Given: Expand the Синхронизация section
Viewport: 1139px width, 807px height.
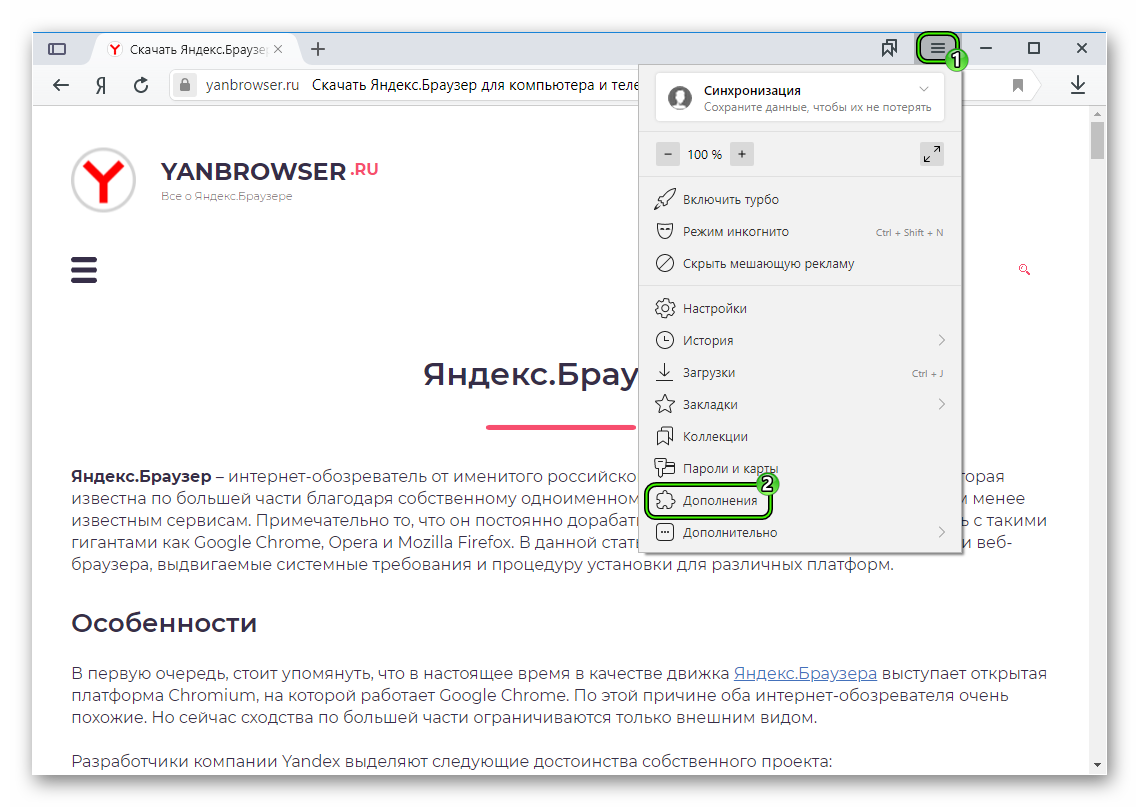Looking at the screenshot, I should [x=925, y=90].
